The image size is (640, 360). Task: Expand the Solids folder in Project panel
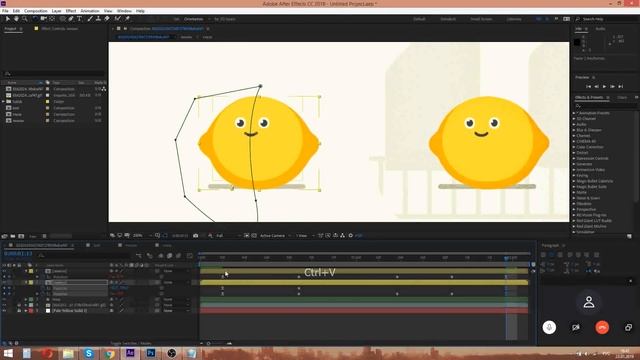pos(4,102)
